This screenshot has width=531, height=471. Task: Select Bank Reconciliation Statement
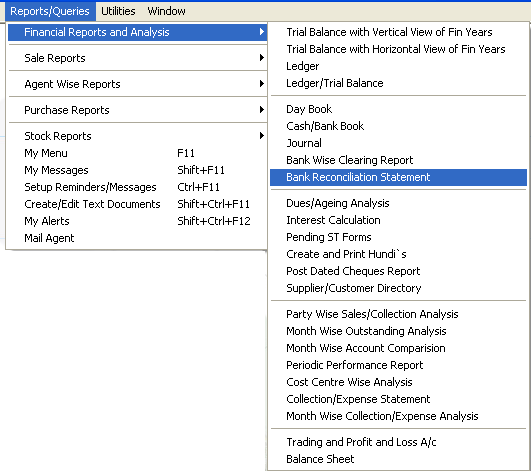pos(398,177)
